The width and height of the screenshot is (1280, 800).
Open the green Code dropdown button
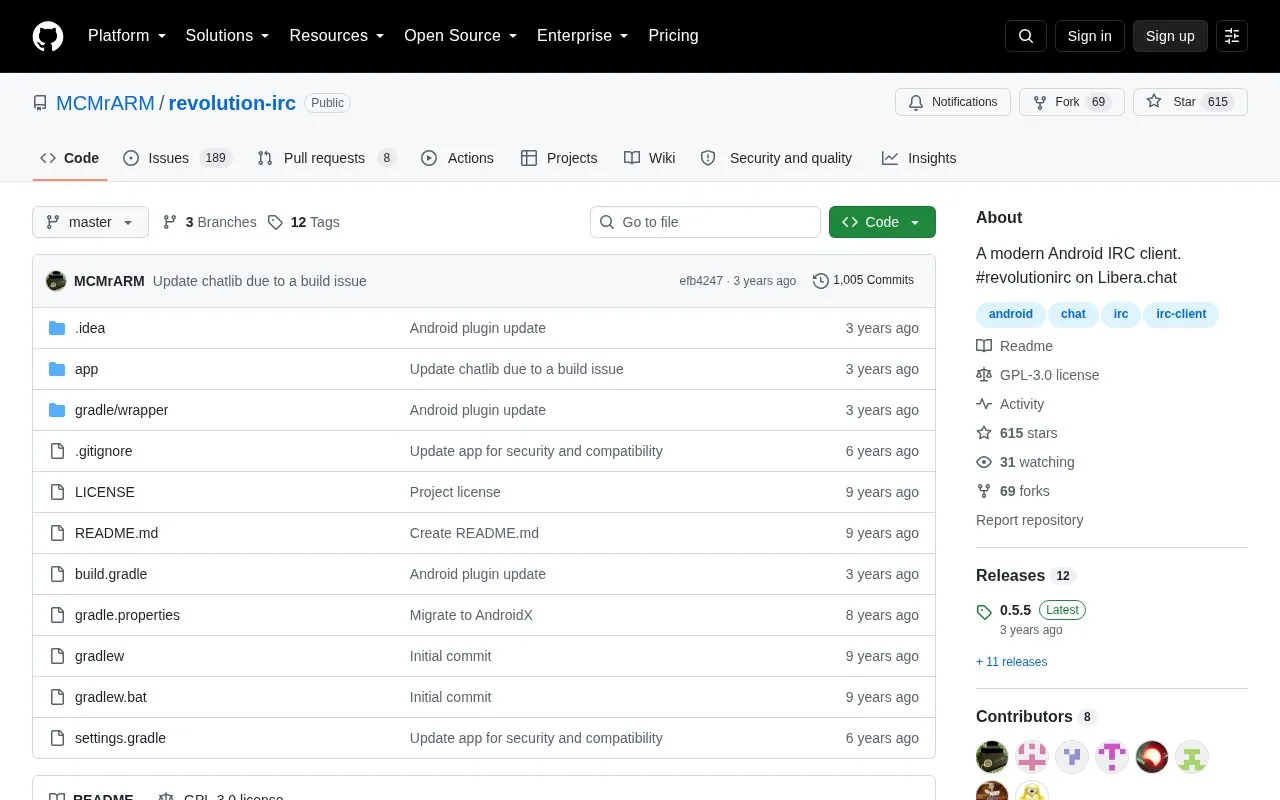point(882,222)
